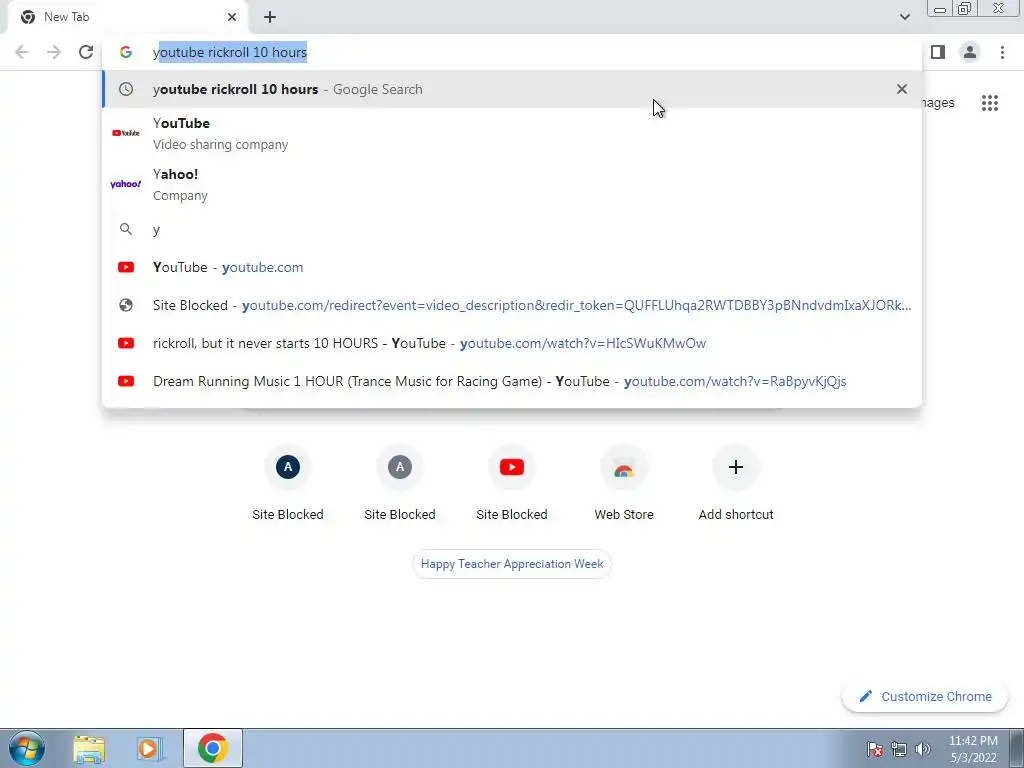Open the network tray icon
The width and height of the screenshot is (1024, 768).
899,749
